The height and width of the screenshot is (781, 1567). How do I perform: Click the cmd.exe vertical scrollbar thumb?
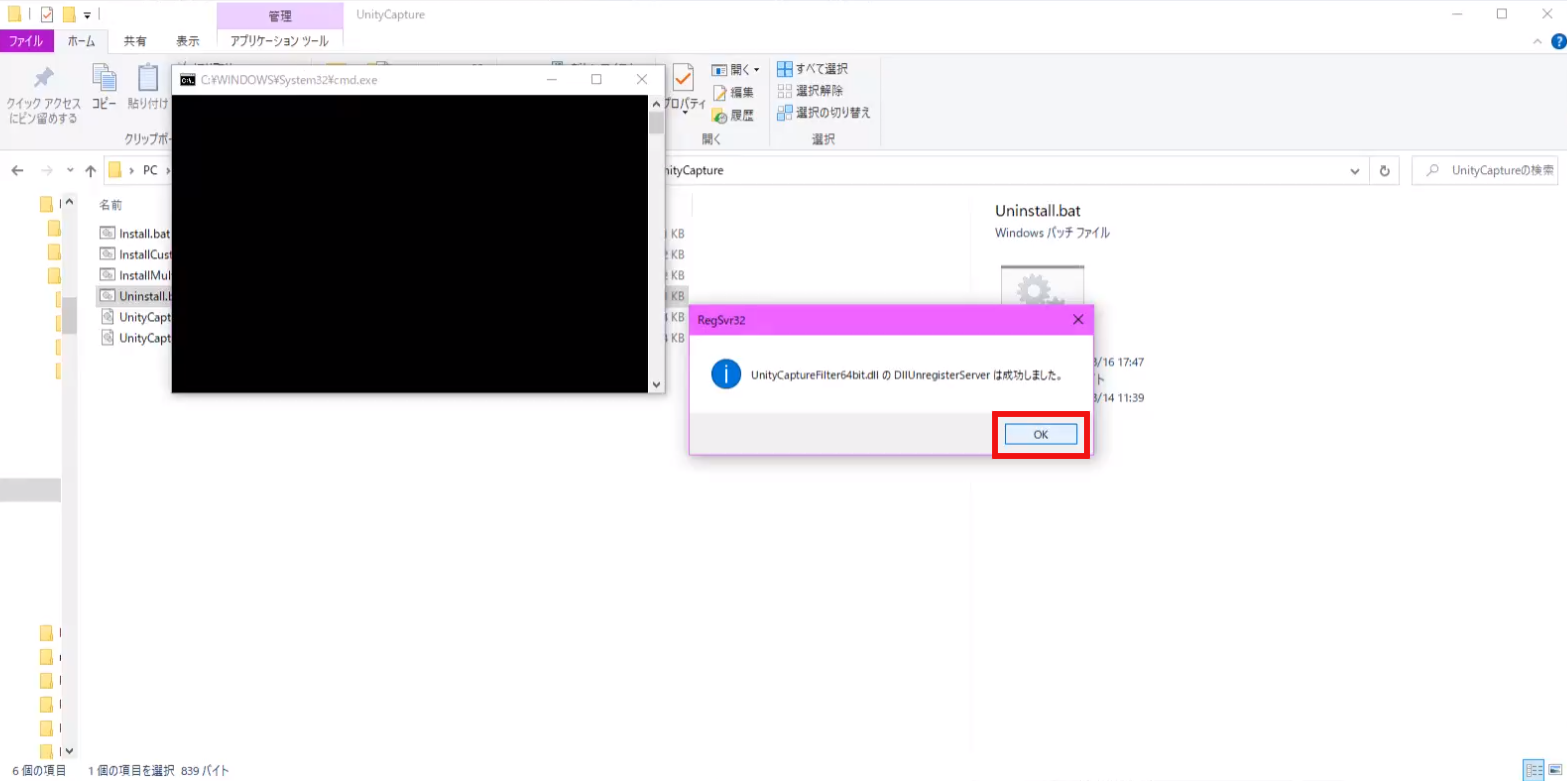point(657,123)
